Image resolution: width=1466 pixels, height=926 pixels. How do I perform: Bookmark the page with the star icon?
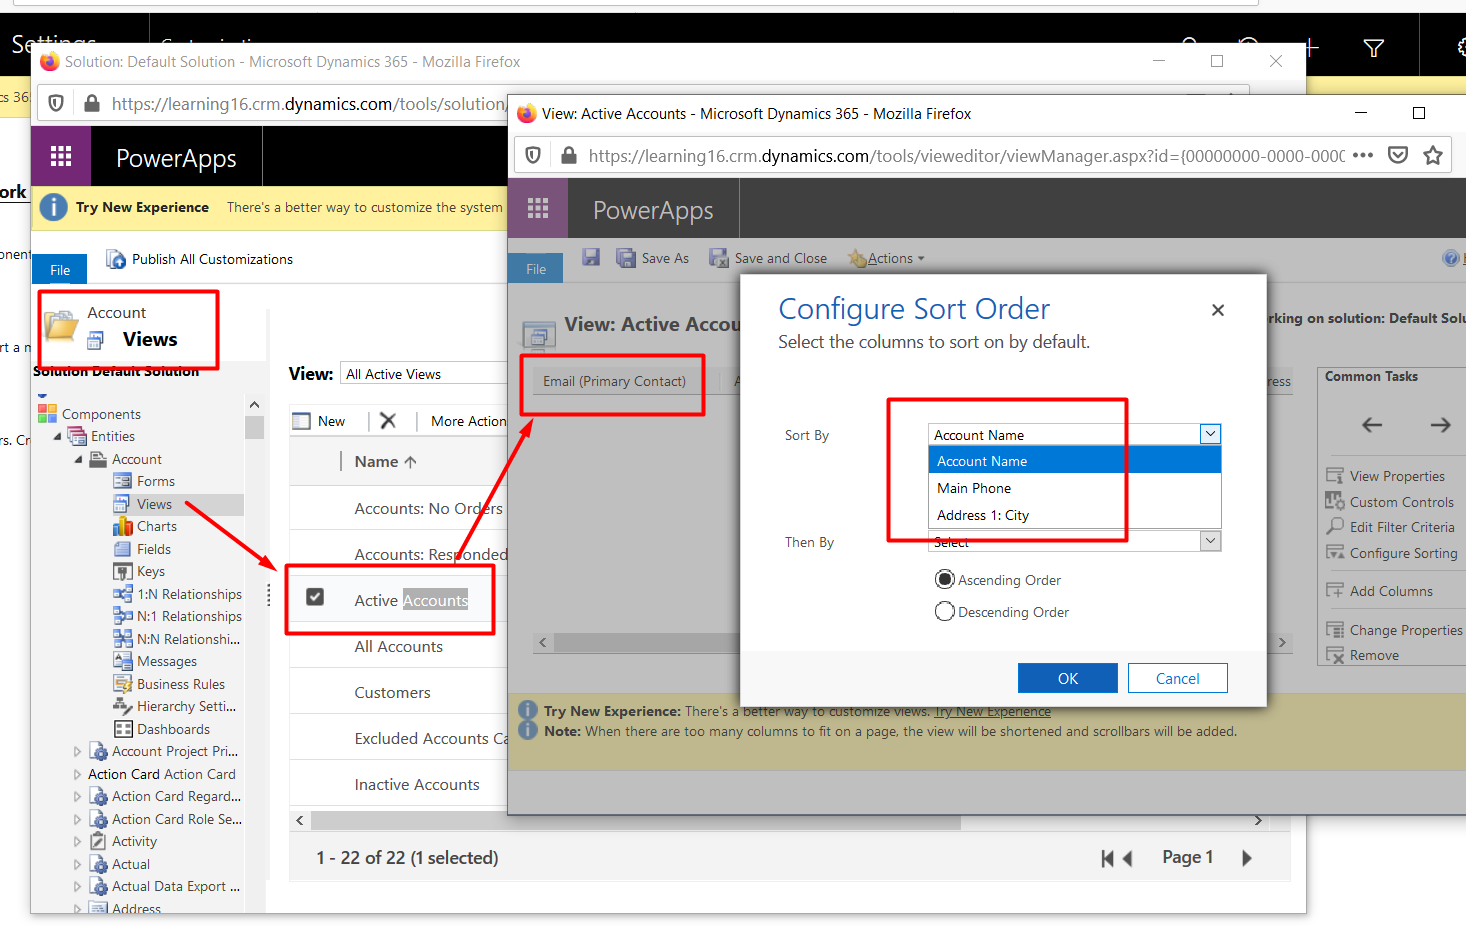click(x=1433, y=155)
